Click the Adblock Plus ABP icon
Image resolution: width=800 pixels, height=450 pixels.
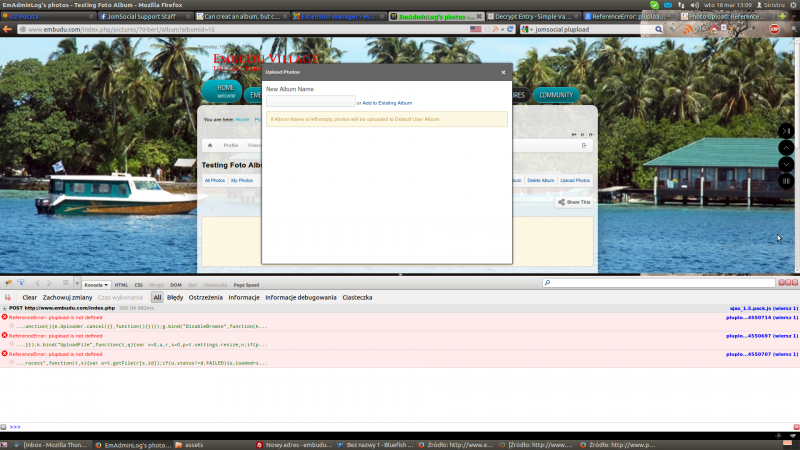[774, 29]
